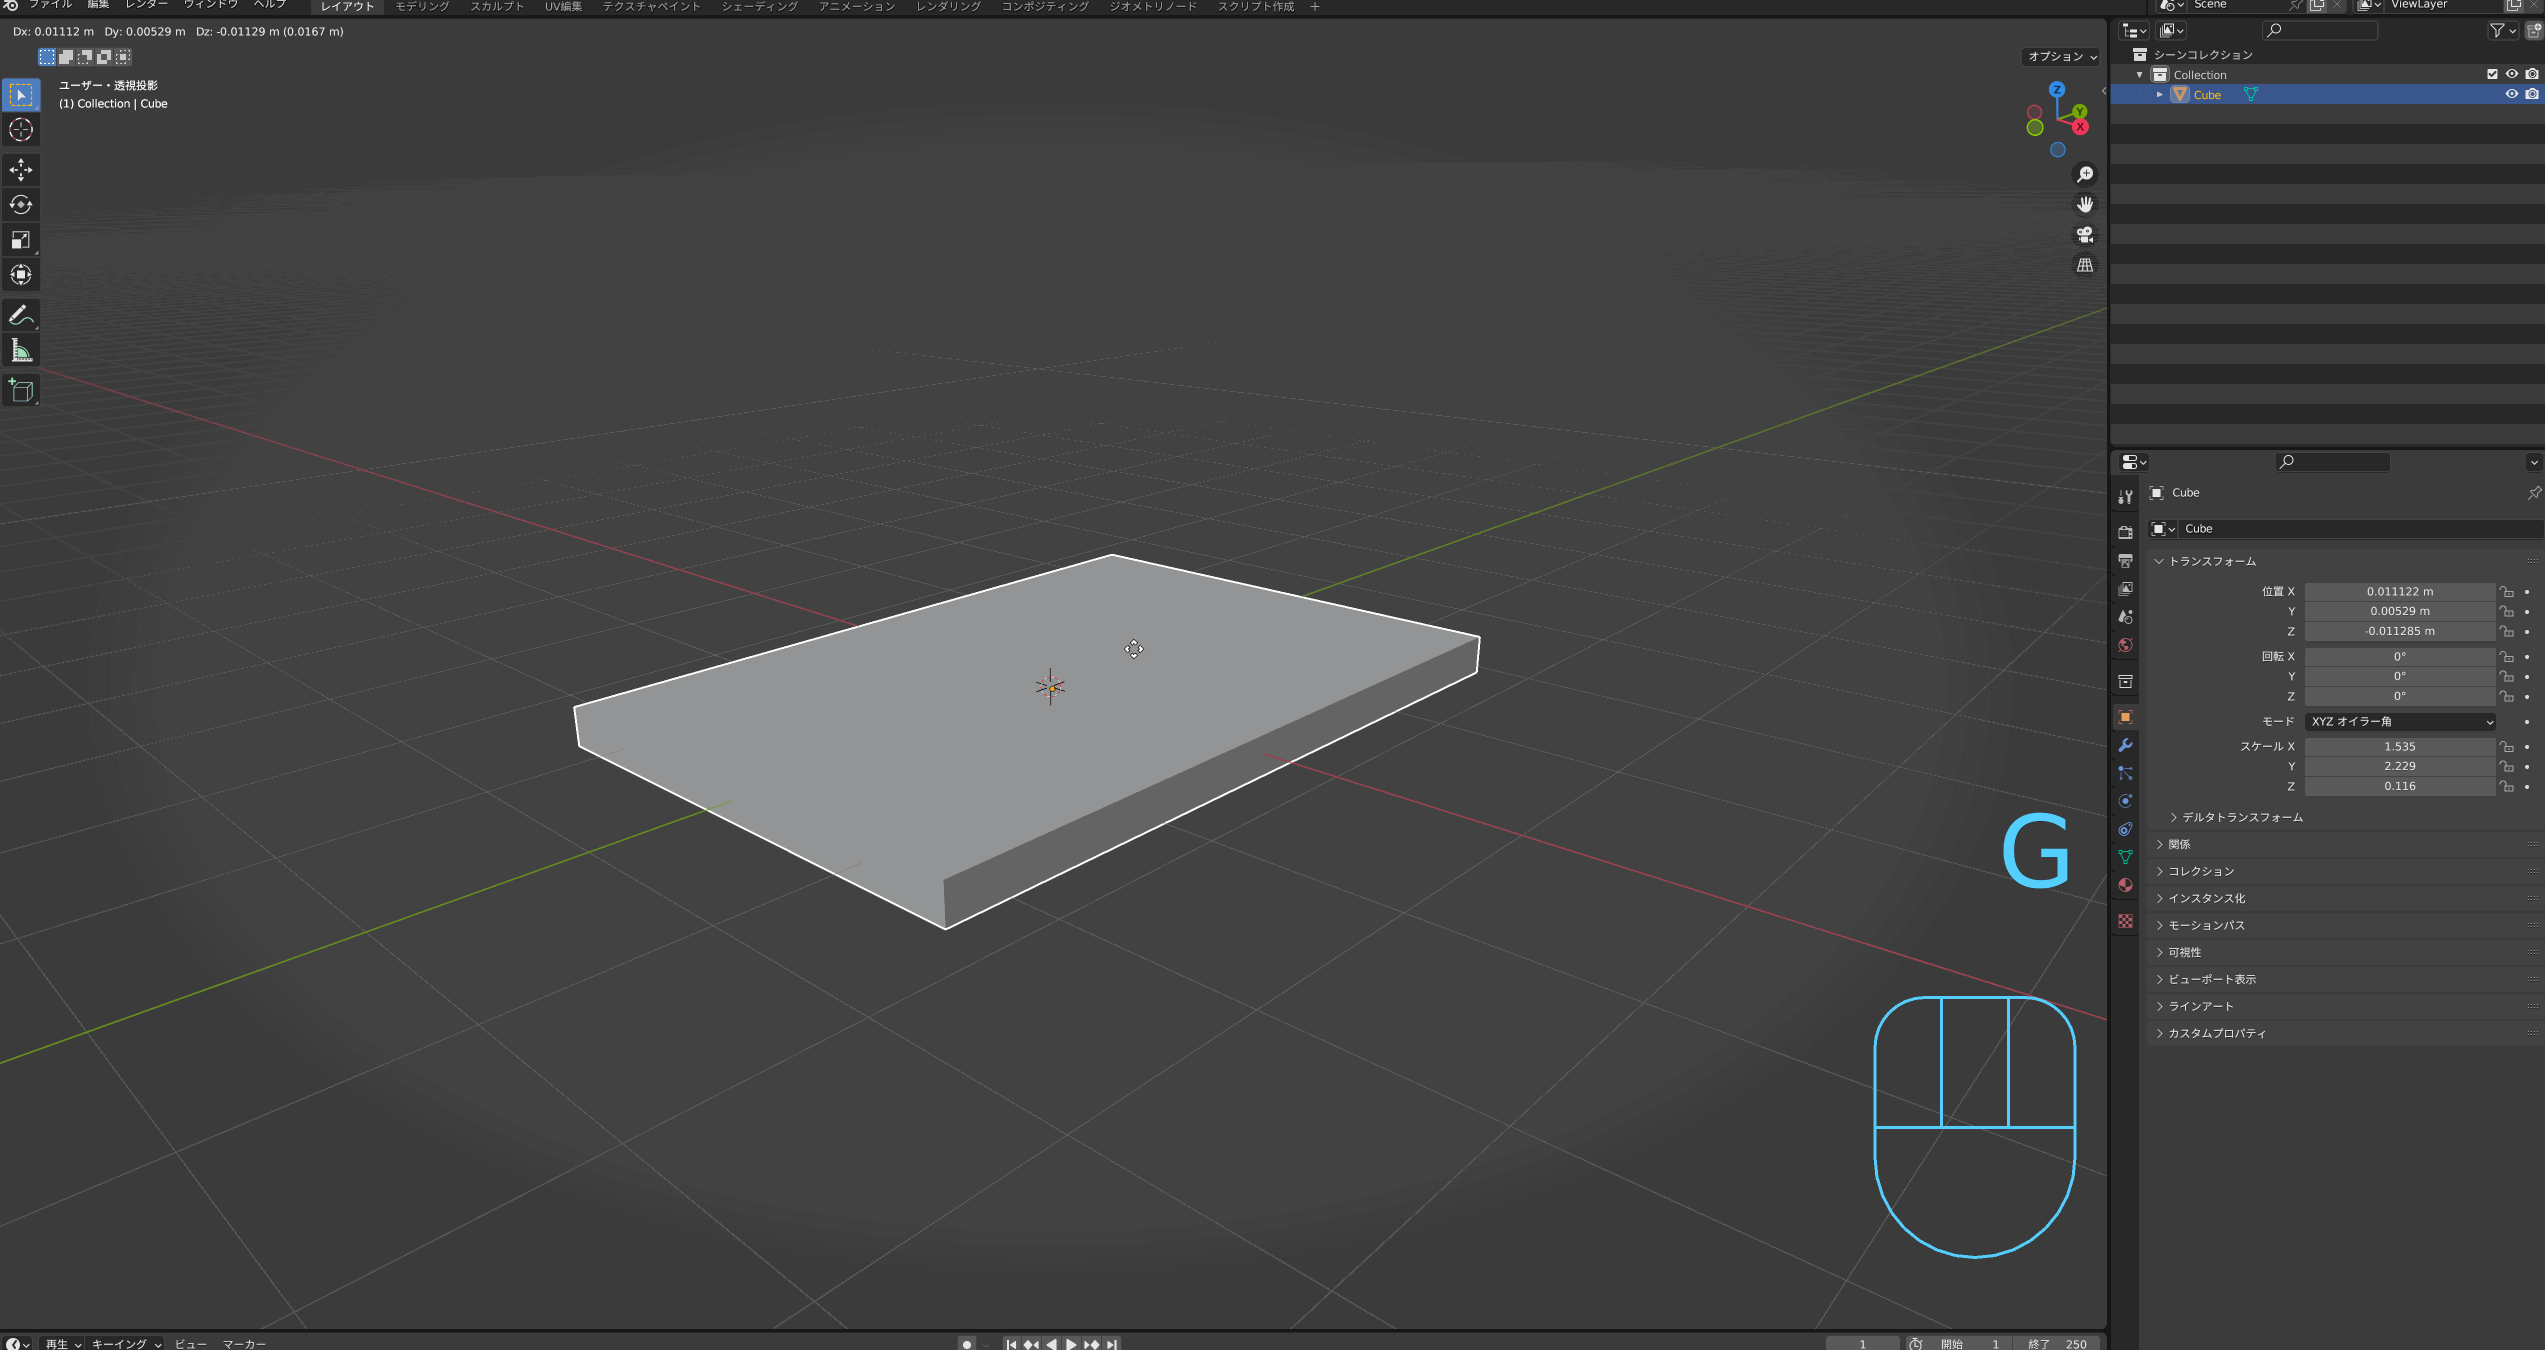Select the Scale tool

click(21, 240)
